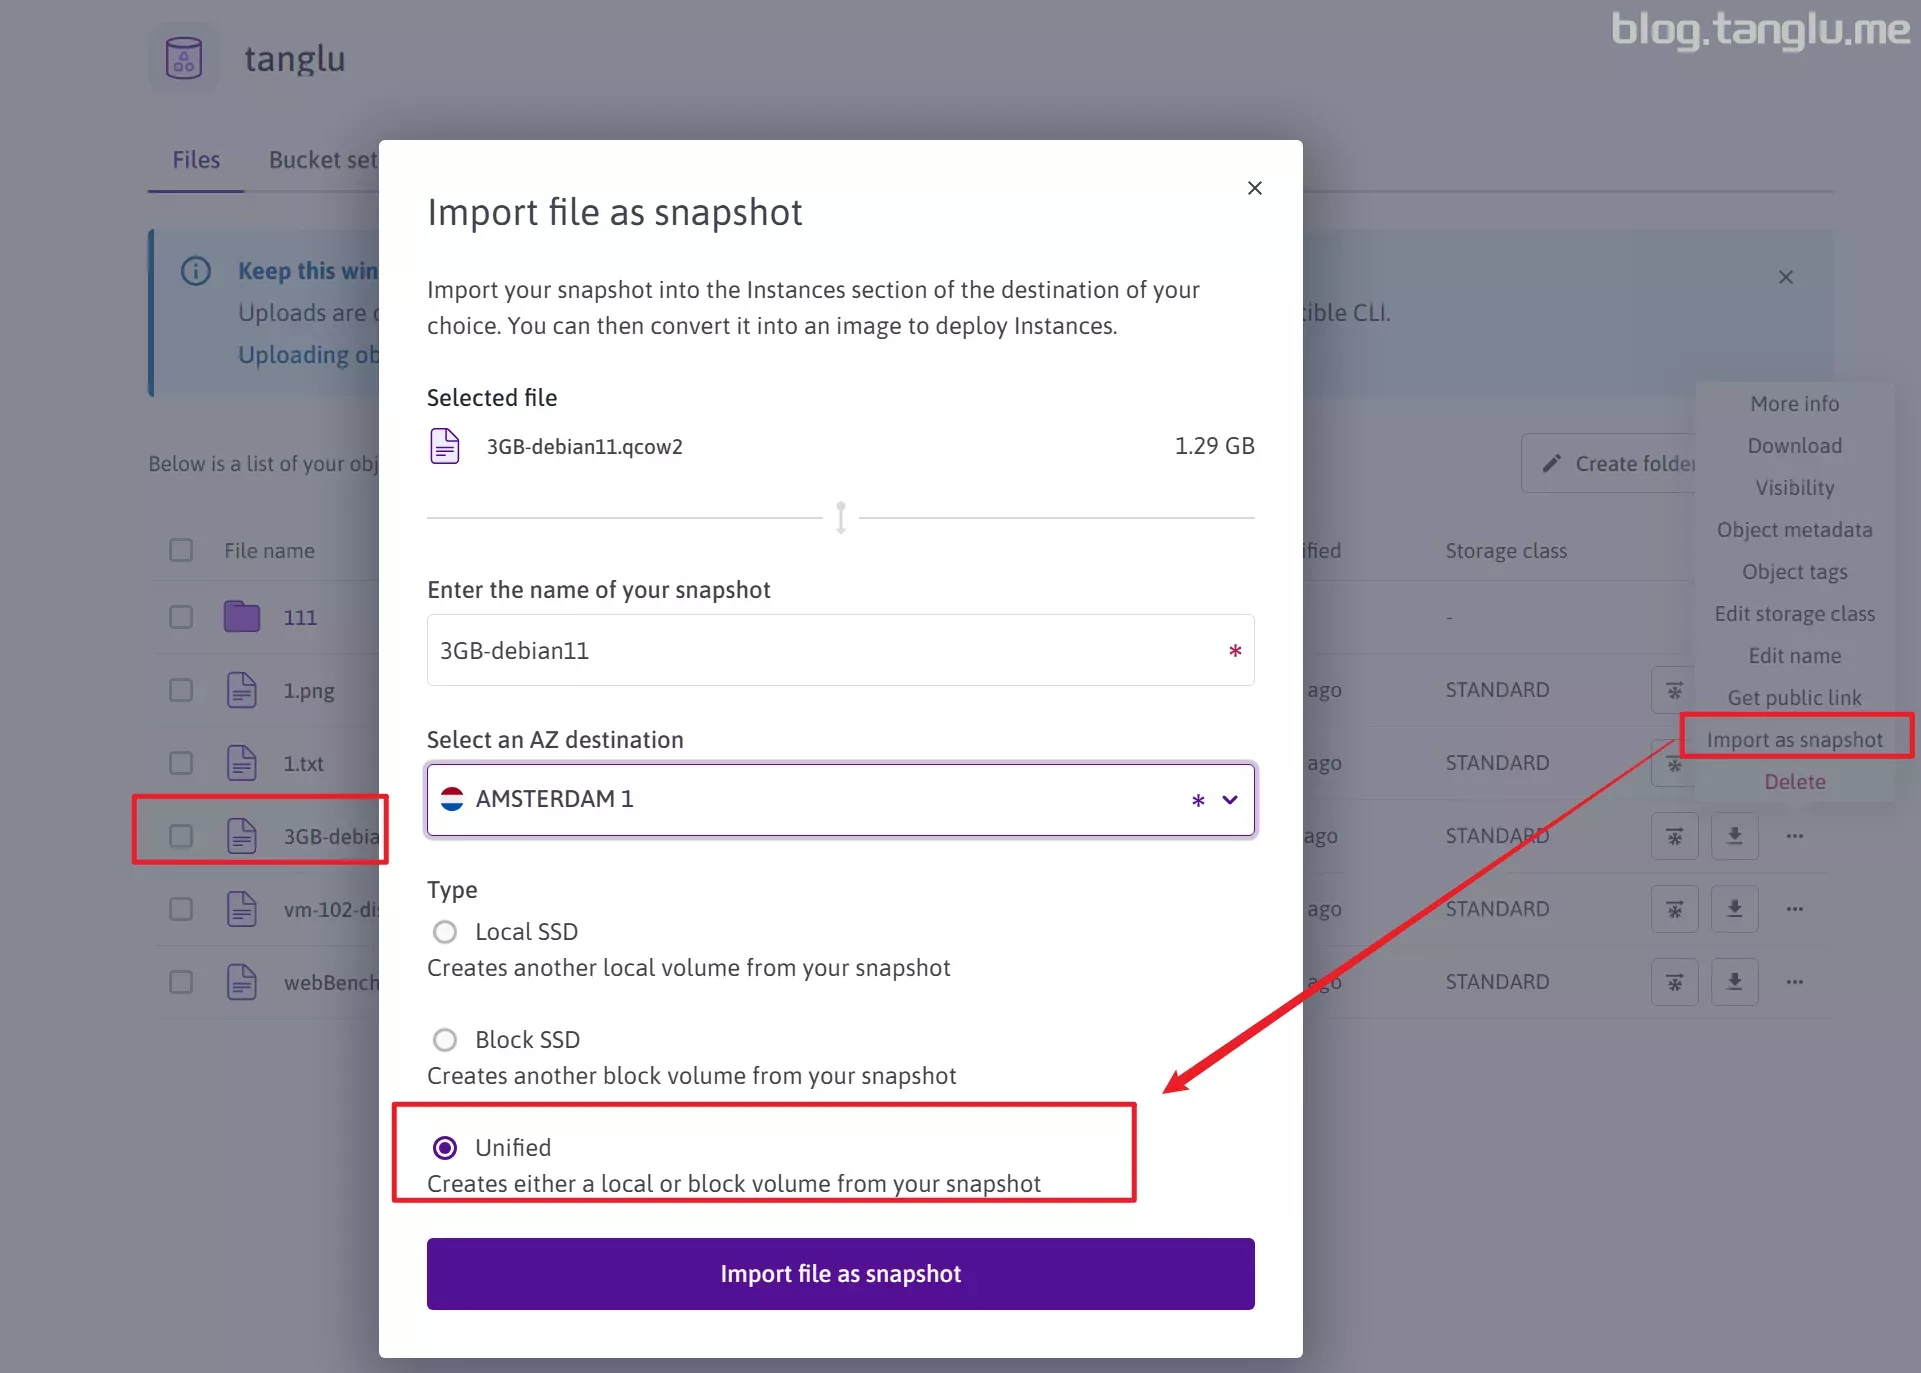Dismiss the info banner with its X

click(x=1786, y=277)
